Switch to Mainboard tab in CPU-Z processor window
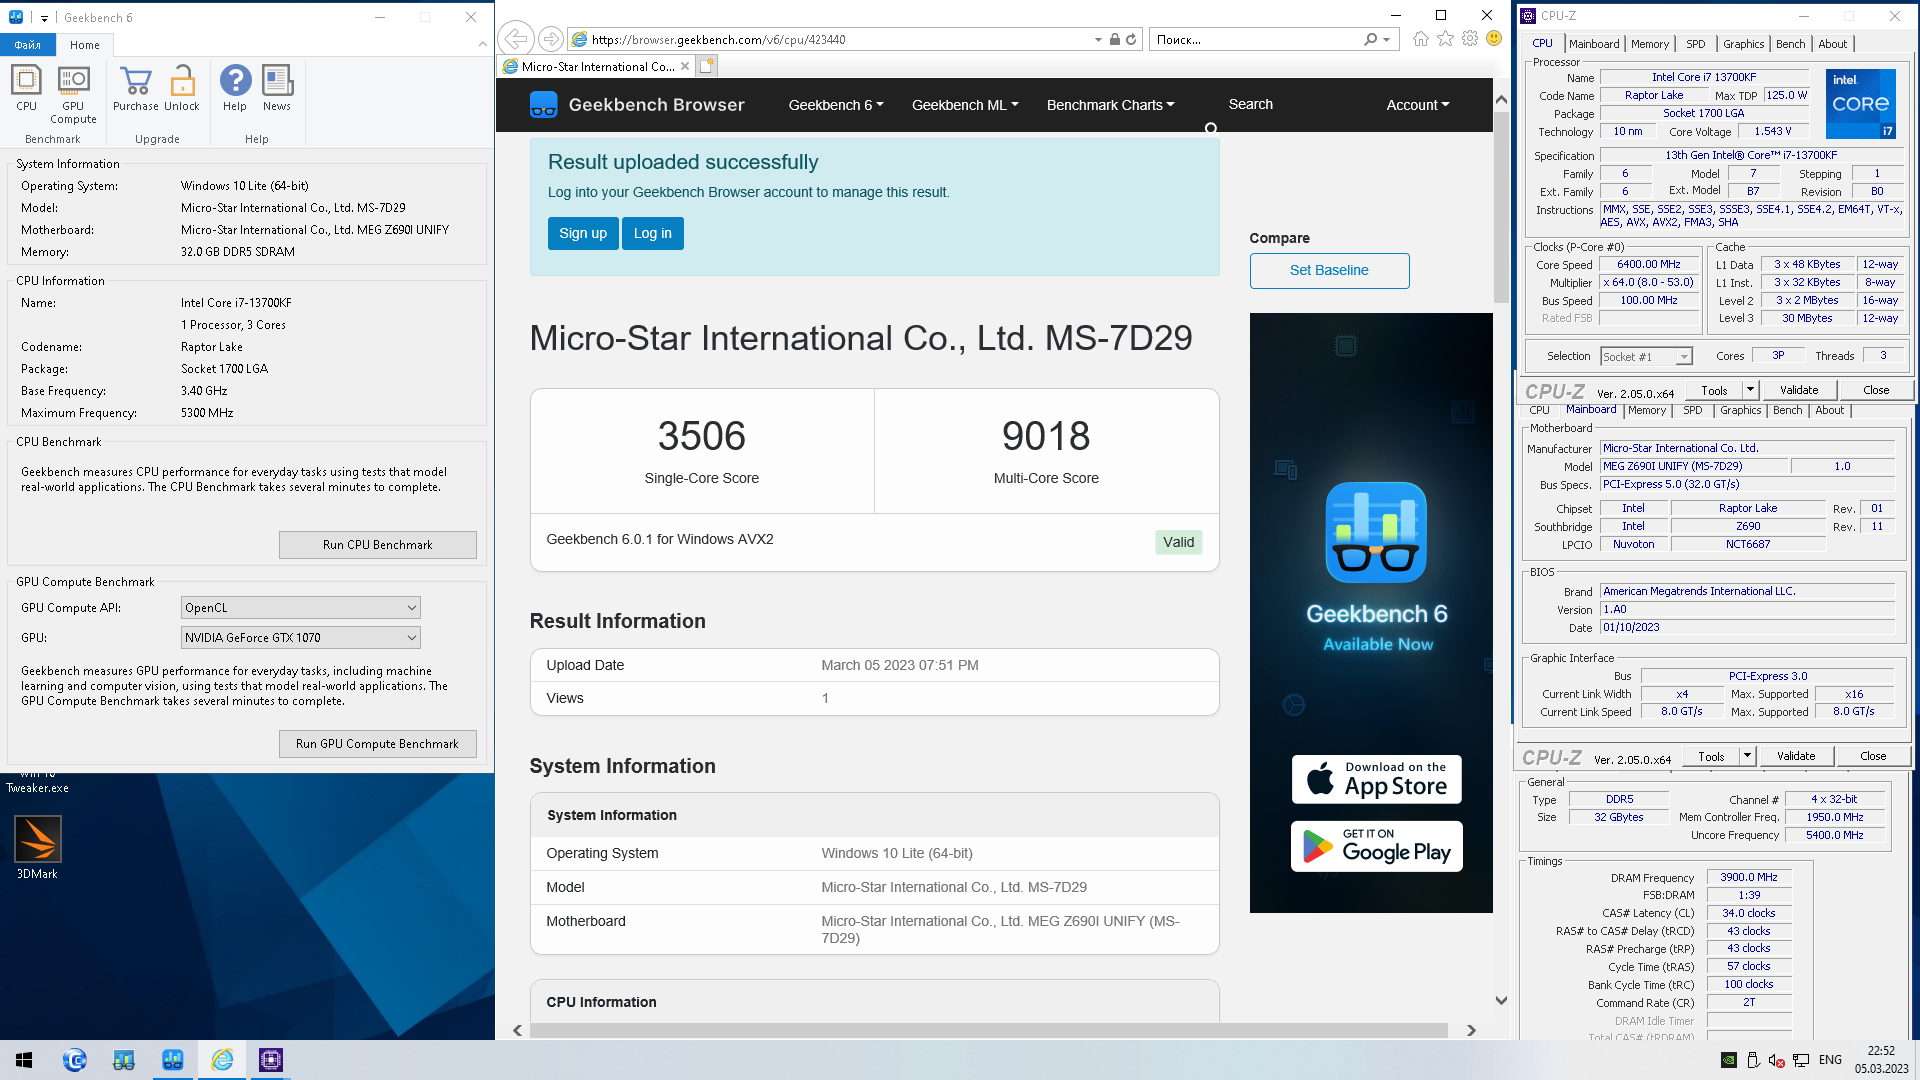 point(1593,44)
